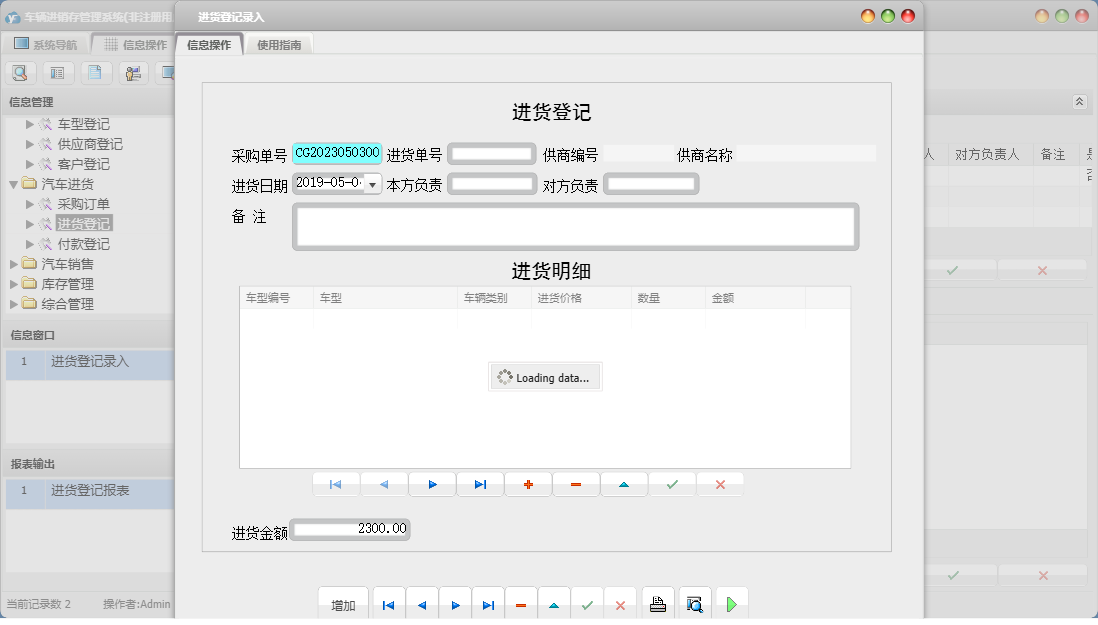Viewport: 1098px width, 625px height.
Task: Cancel the detail edit with the red X icon
Action: click(720, 484)
